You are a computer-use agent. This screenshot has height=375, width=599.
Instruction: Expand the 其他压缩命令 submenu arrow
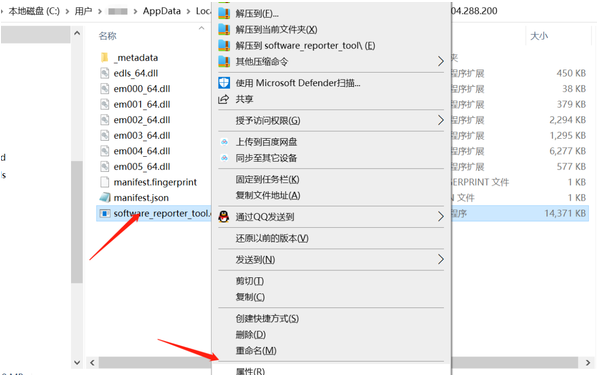pyautogui.click(x=440, y=61)
